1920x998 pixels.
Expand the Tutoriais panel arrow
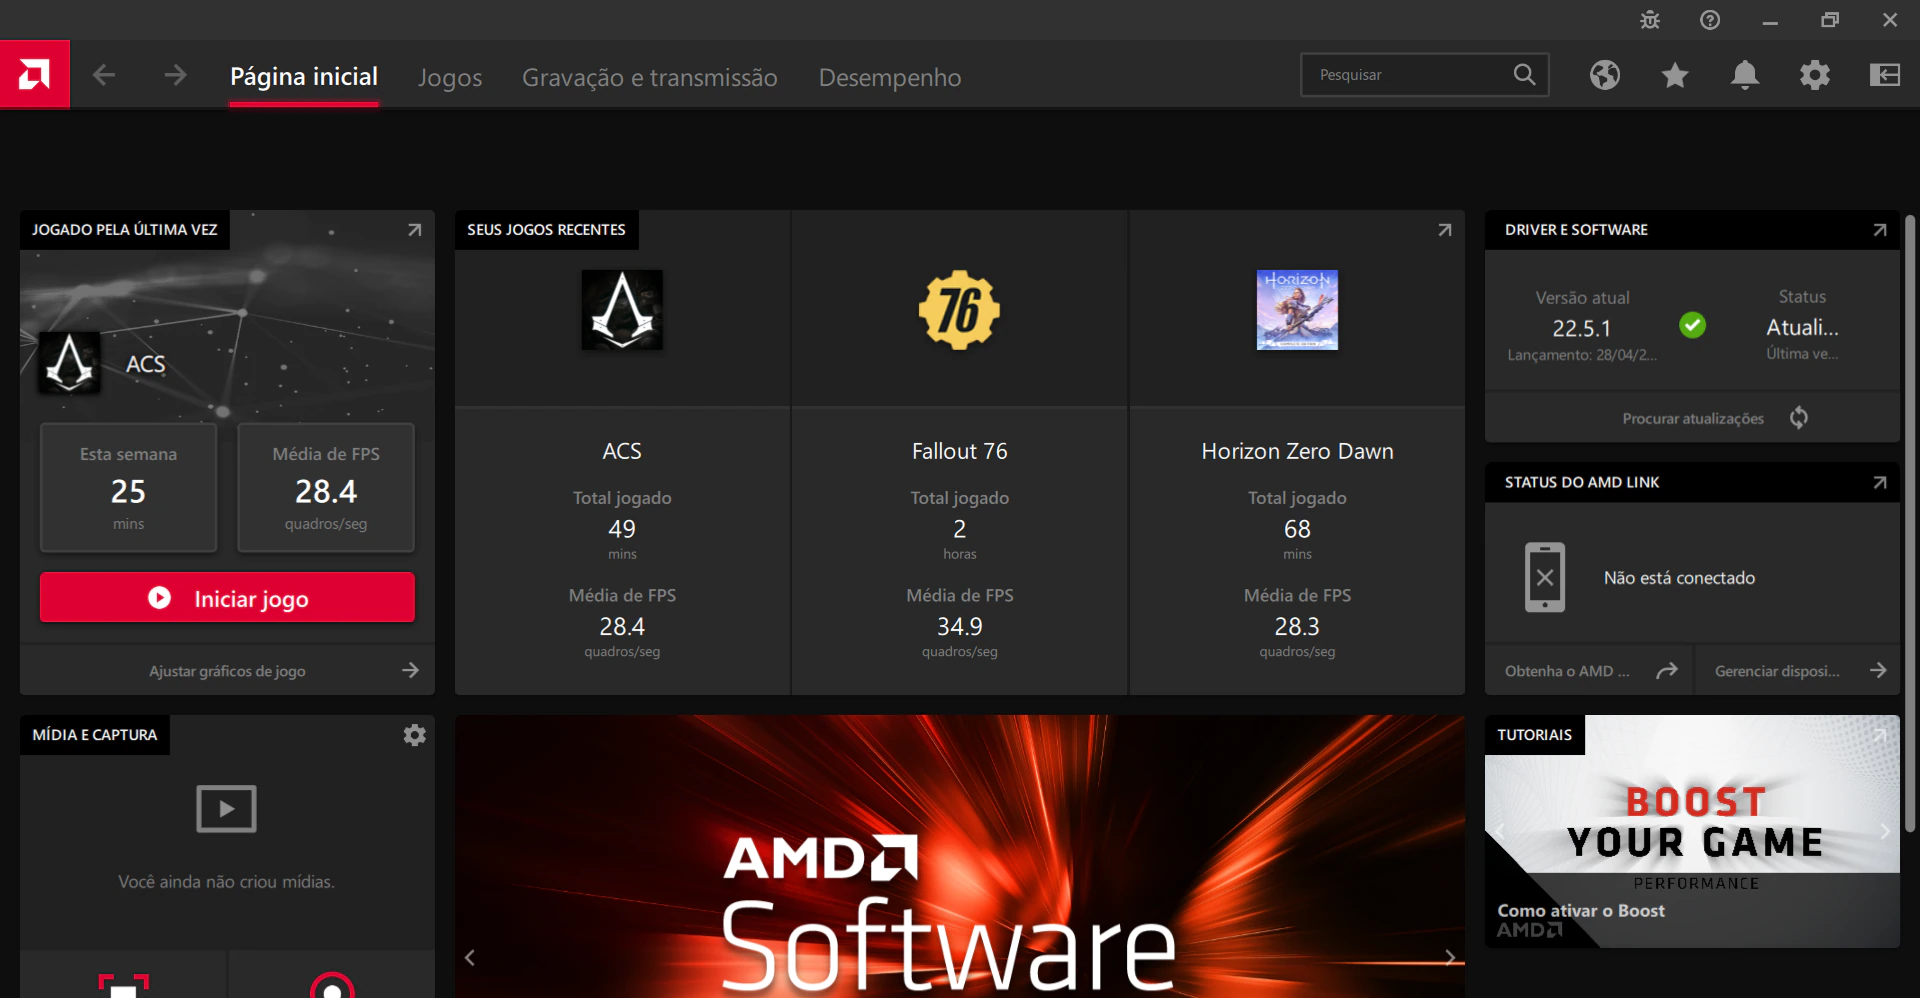point(1879,735)
